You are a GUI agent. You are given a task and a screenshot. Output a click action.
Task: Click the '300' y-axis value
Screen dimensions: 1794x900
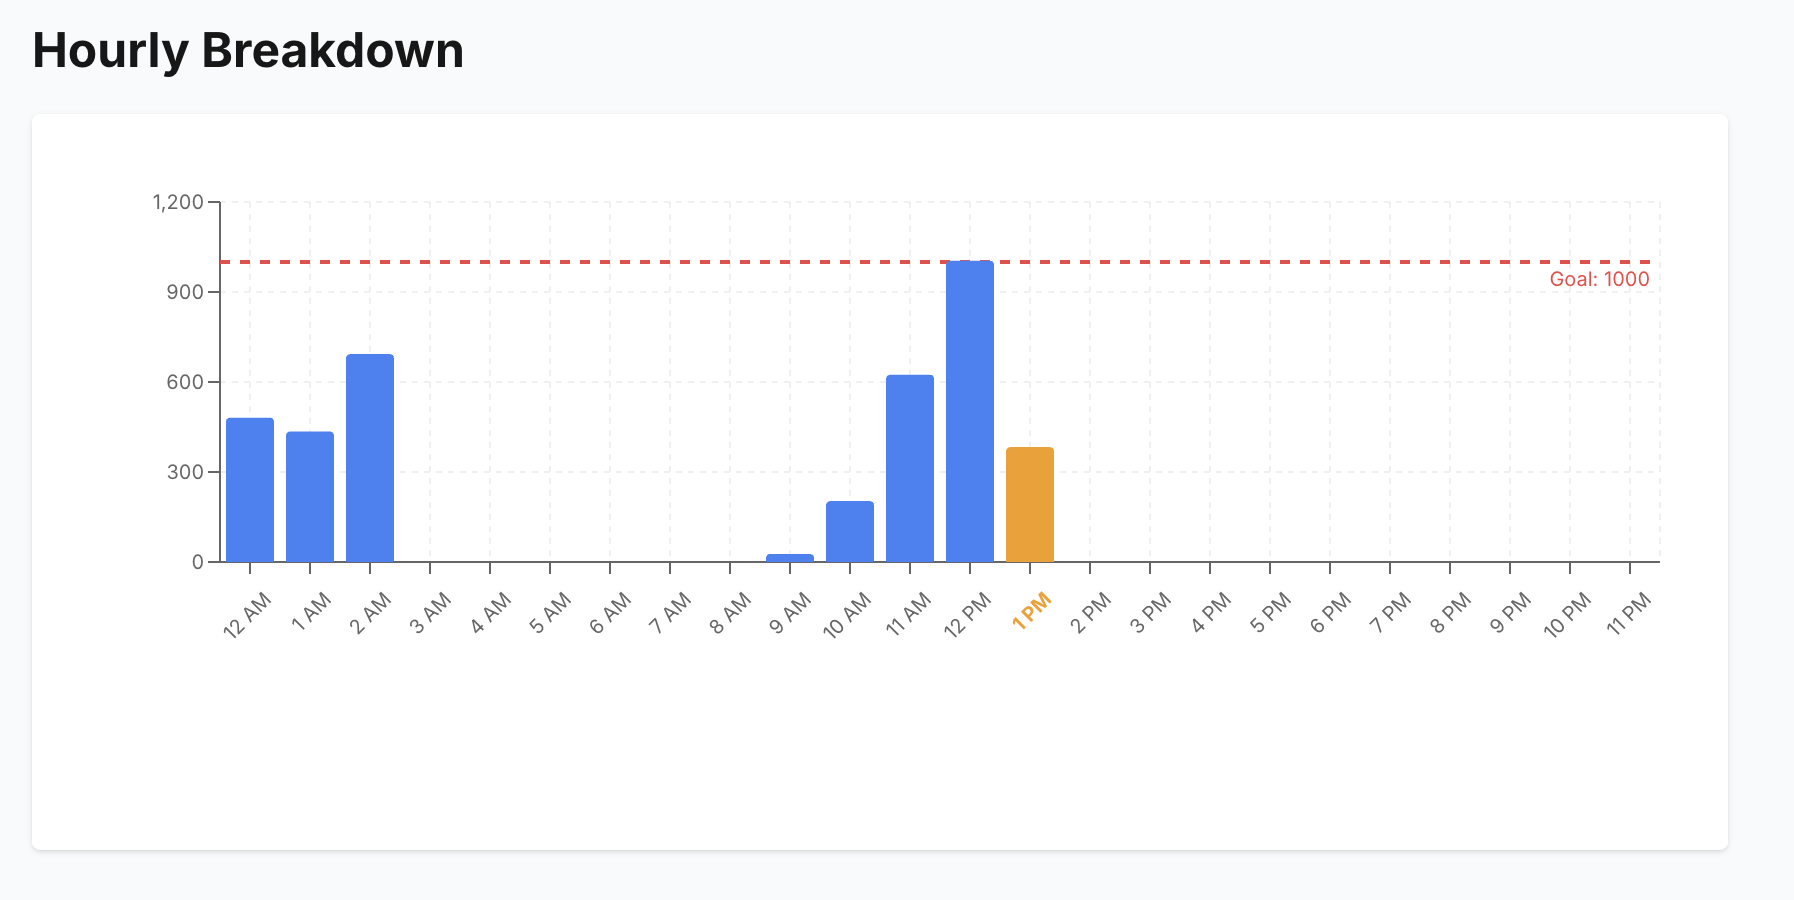coord(185,472)
